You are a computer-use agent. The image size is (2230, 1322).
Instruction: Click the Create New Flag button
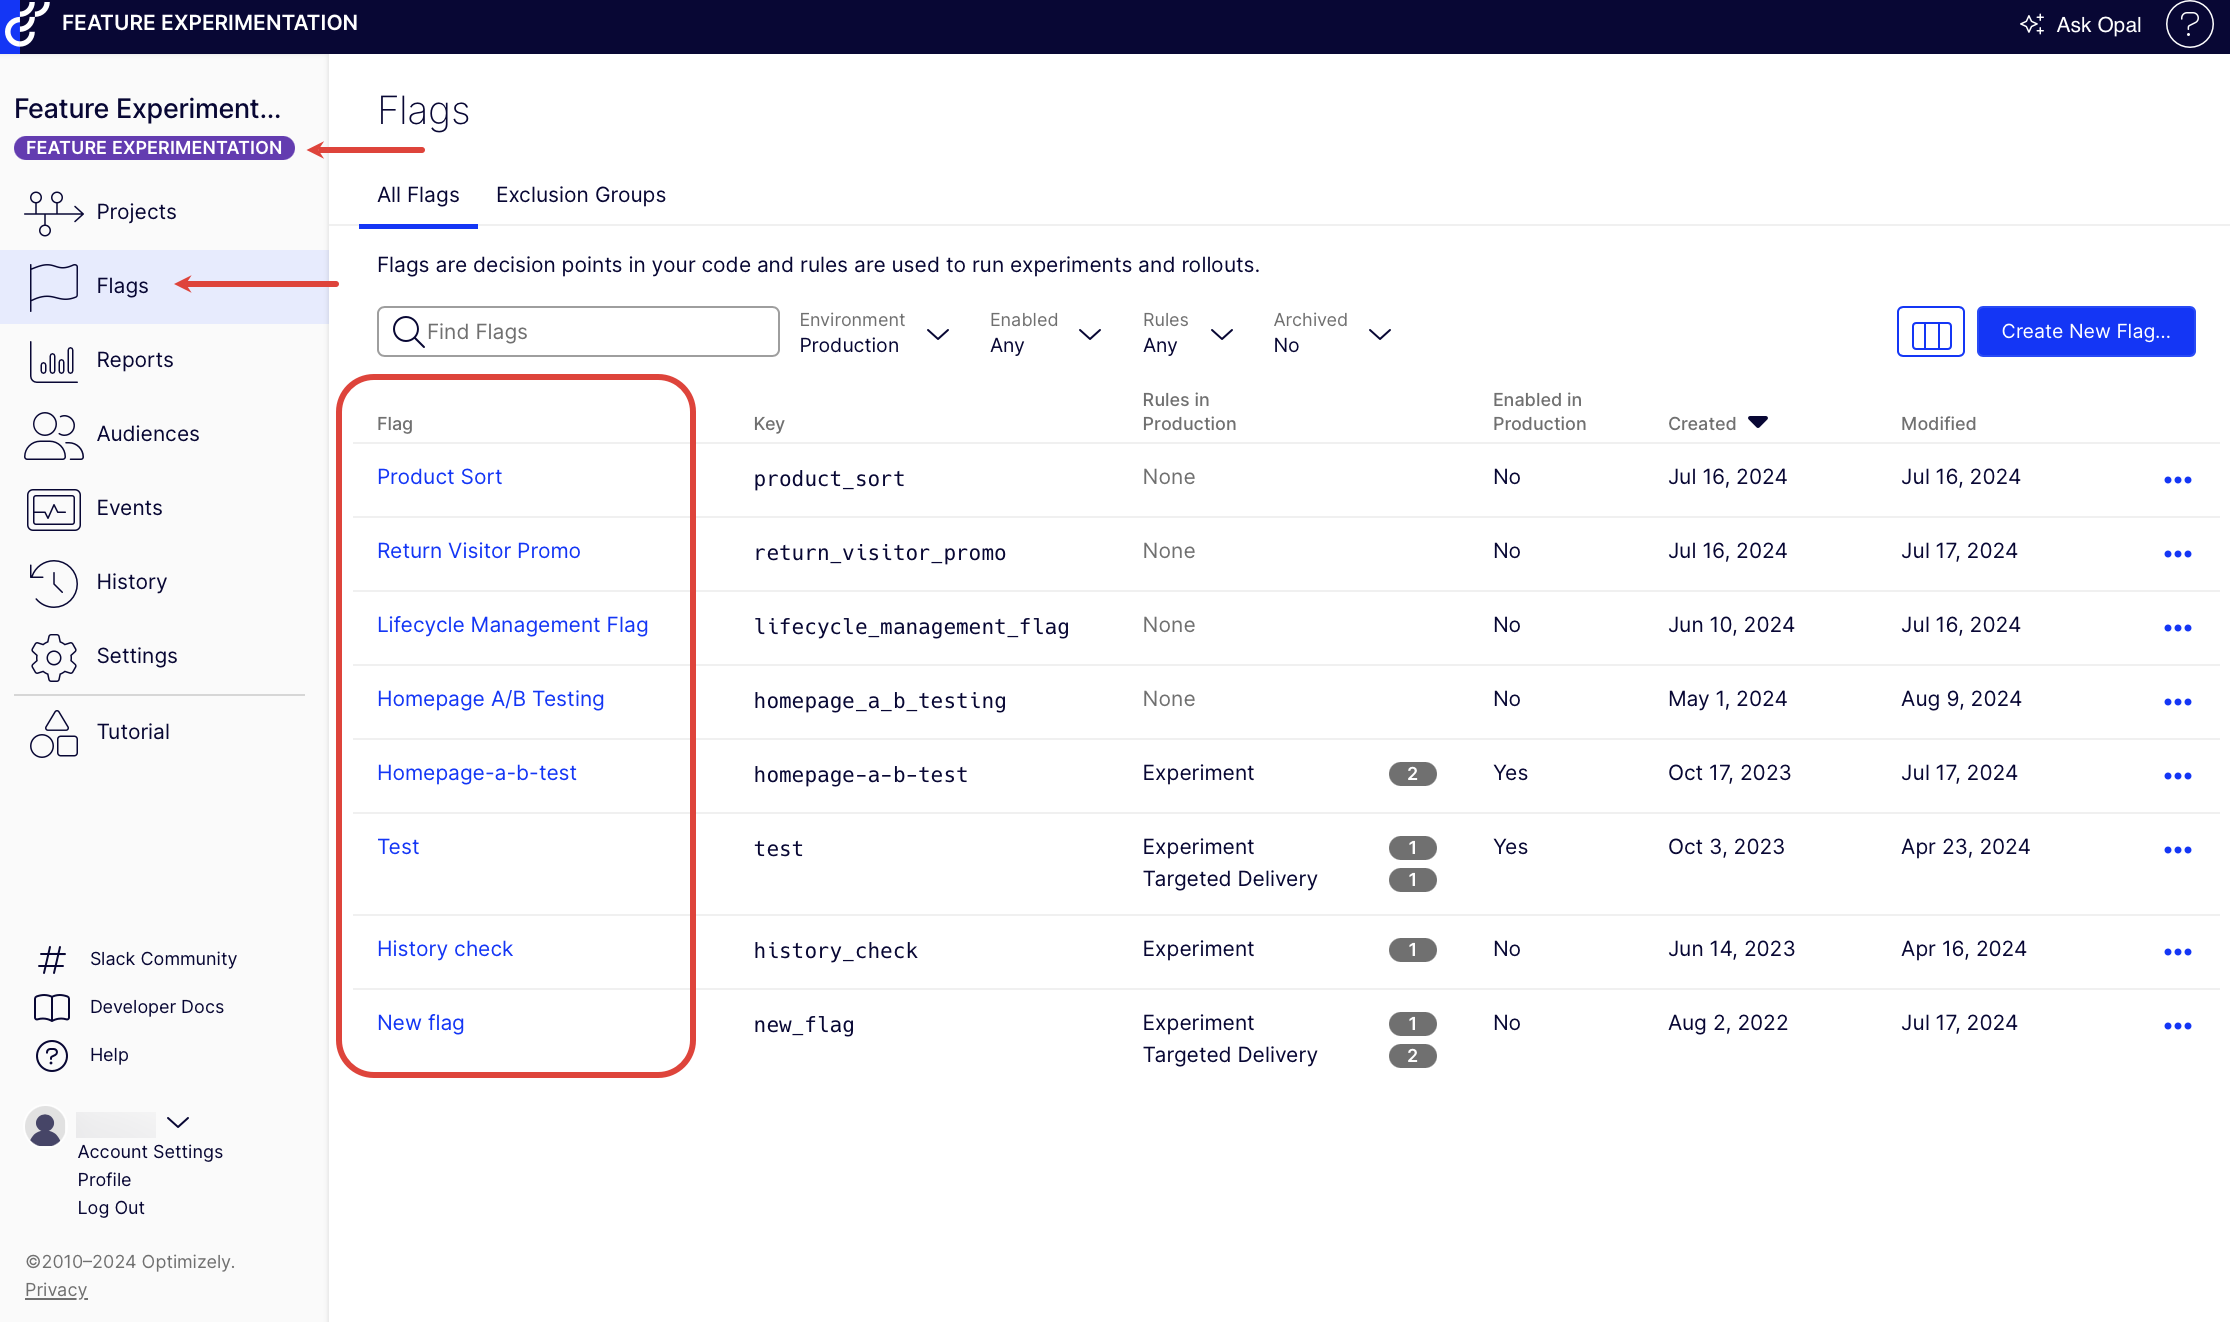pyautogui.click(x=2085, y=332)
